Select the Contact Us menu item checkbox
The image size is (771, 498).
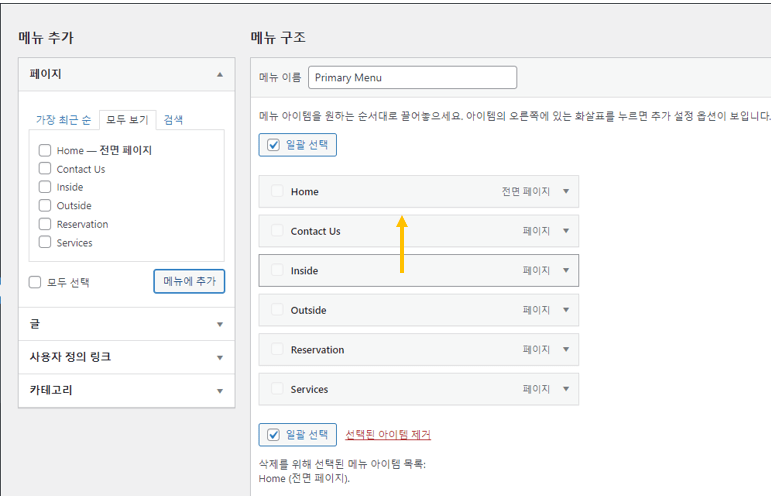(x=277, y=230)
